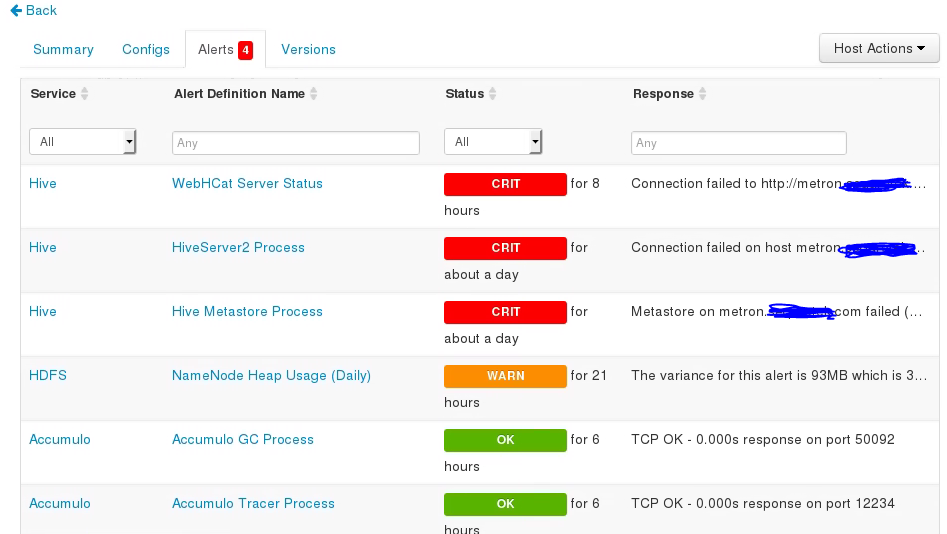The height and width of the screenshot is (534, 947).
Task: Click response 'Connection failed to http://metron'
Action: (736, 184)
